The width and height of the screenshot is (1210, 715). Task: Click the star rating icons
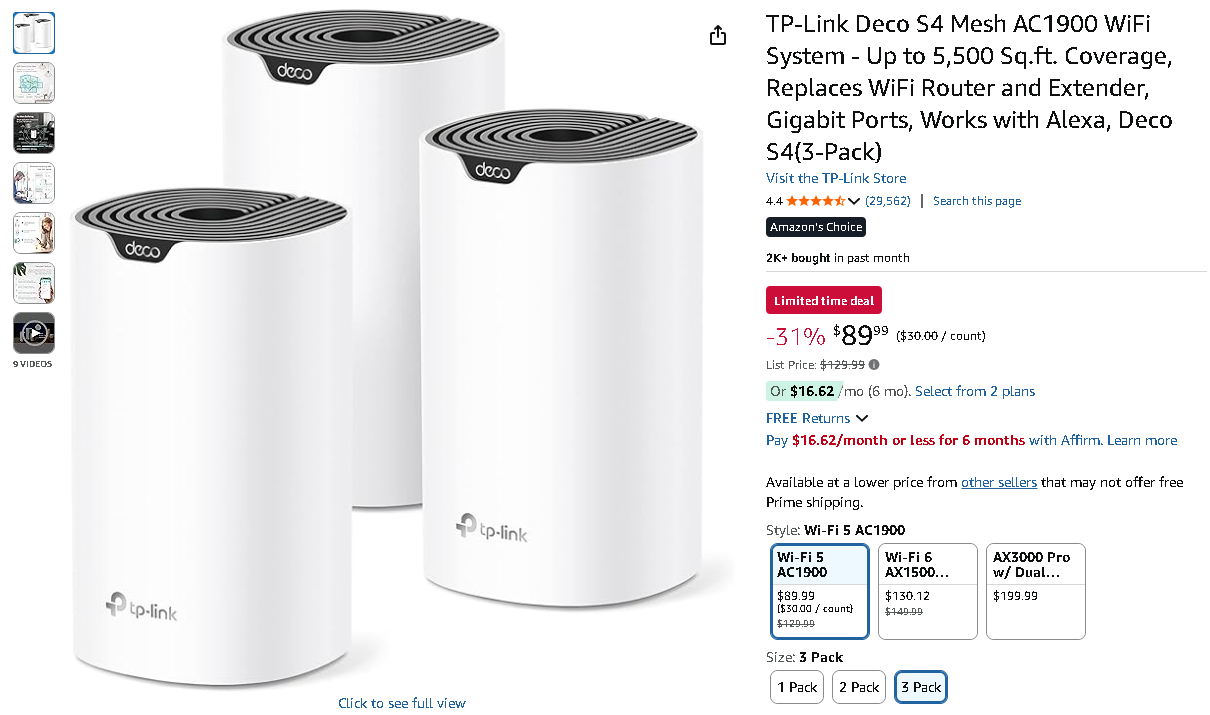815,201
